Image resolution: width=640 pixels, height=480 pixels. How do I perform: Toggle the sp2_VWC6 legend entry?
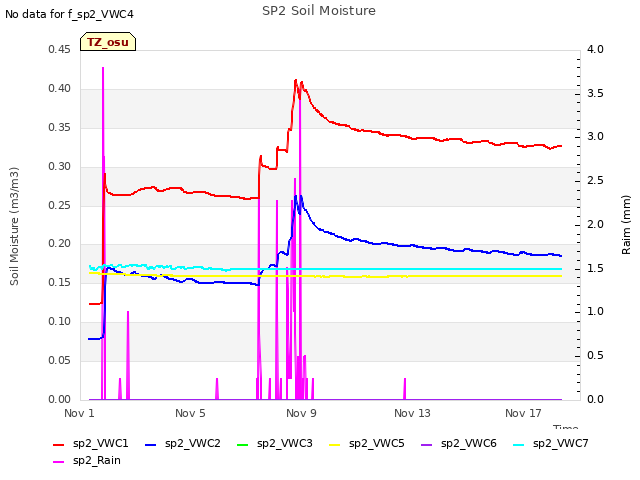point(459,443)
